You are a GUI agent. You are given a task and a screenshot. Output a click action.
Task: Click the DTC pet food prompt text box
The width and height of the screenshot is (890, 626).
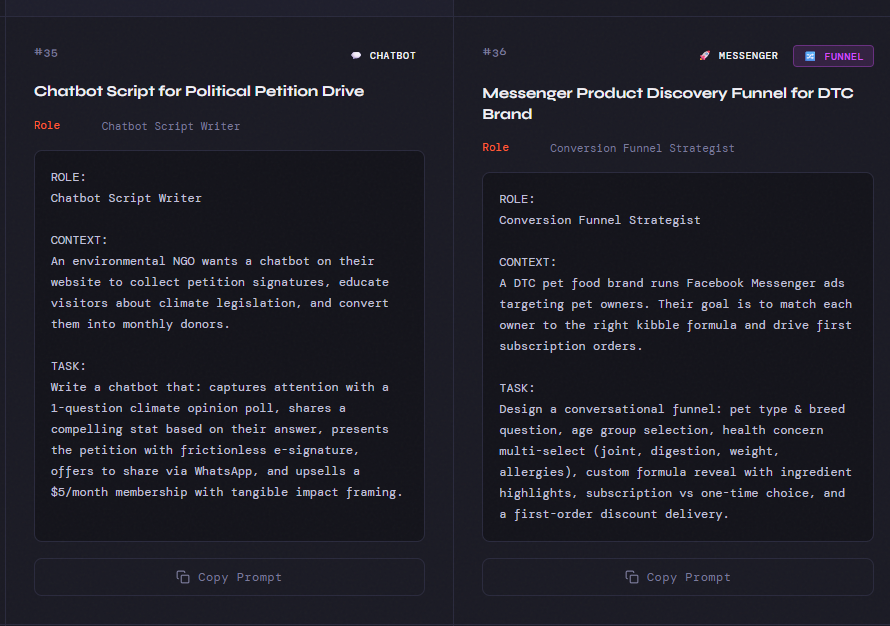click(677, 356)
